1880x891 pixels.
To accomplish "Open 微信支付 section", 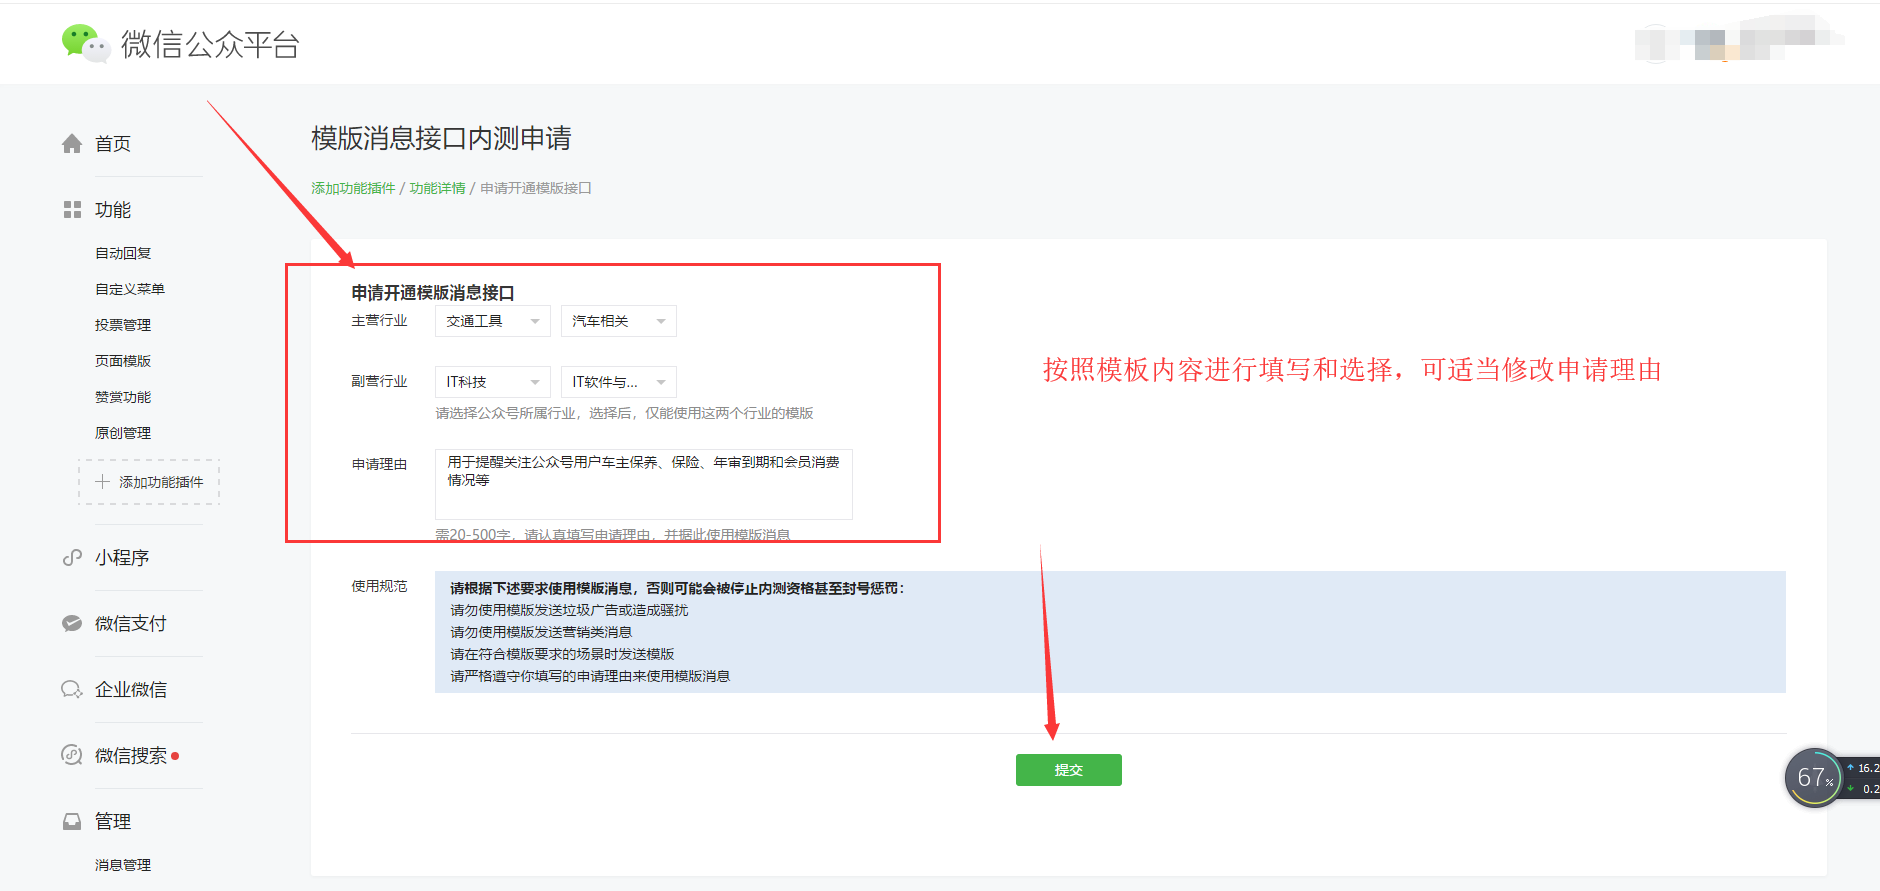I will click(x=131, y=624).
